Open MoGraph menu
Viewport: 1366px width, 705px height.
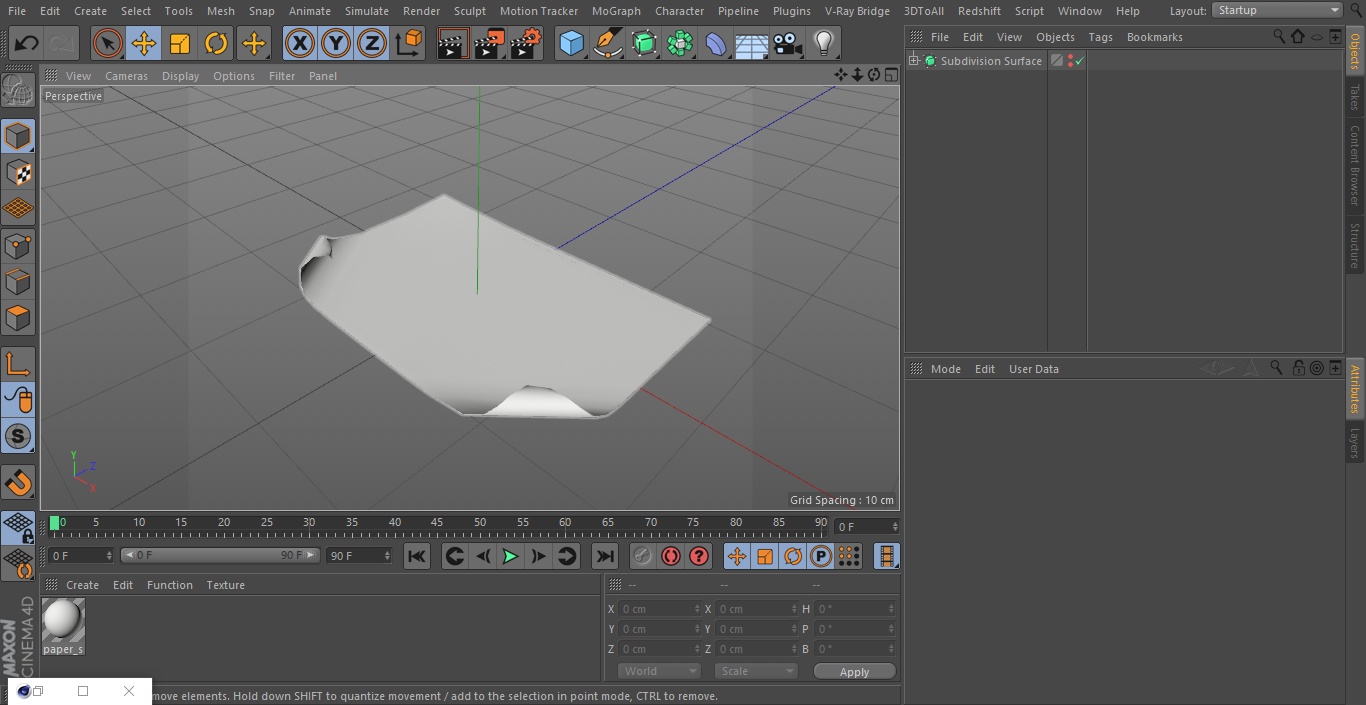click(x=616, y=11)
